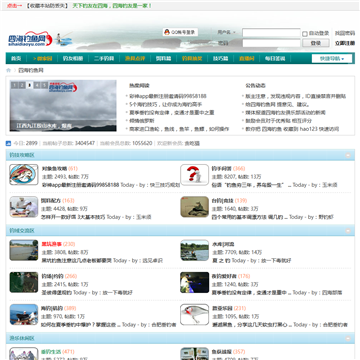Collapse the second forum section with its round toggle
This screenshot has width=360, height=360.
pos(348,231)
